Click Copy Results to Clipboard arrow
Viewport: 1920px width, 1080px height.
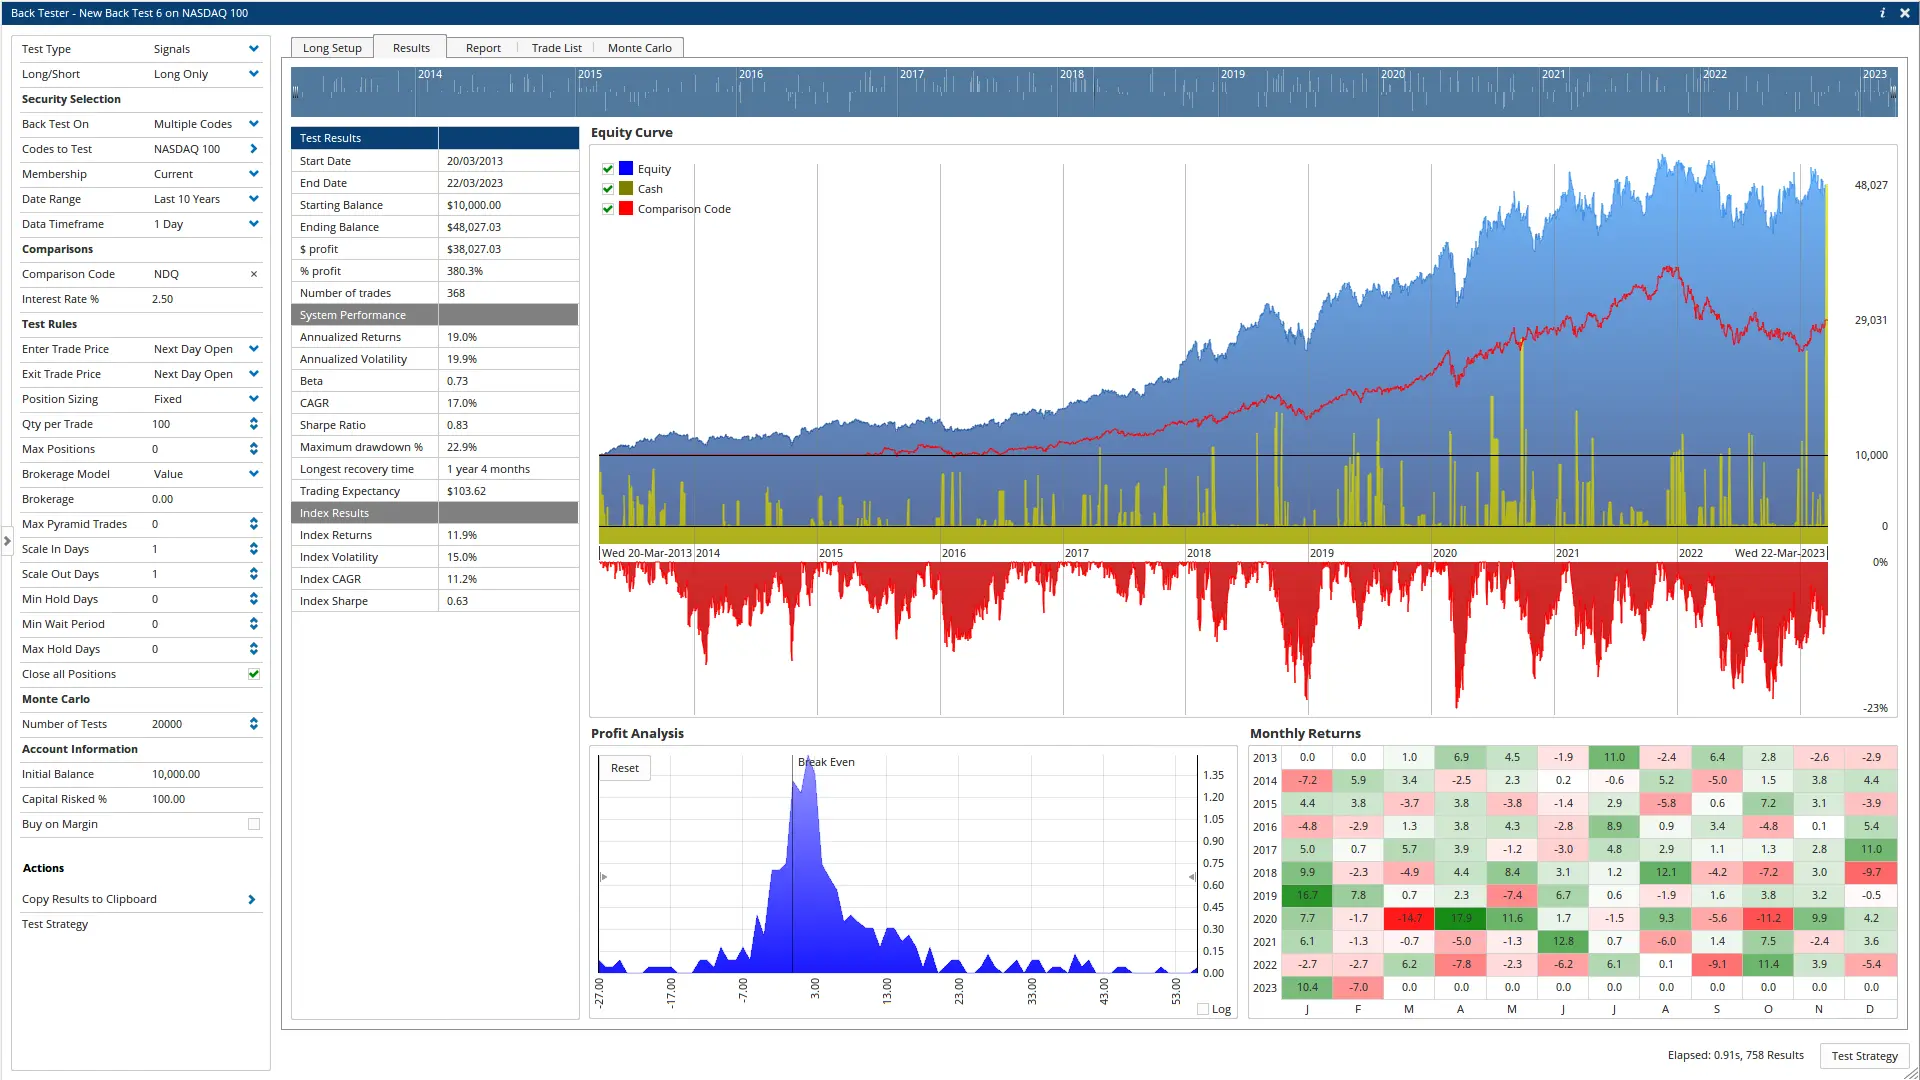[252, 899]
